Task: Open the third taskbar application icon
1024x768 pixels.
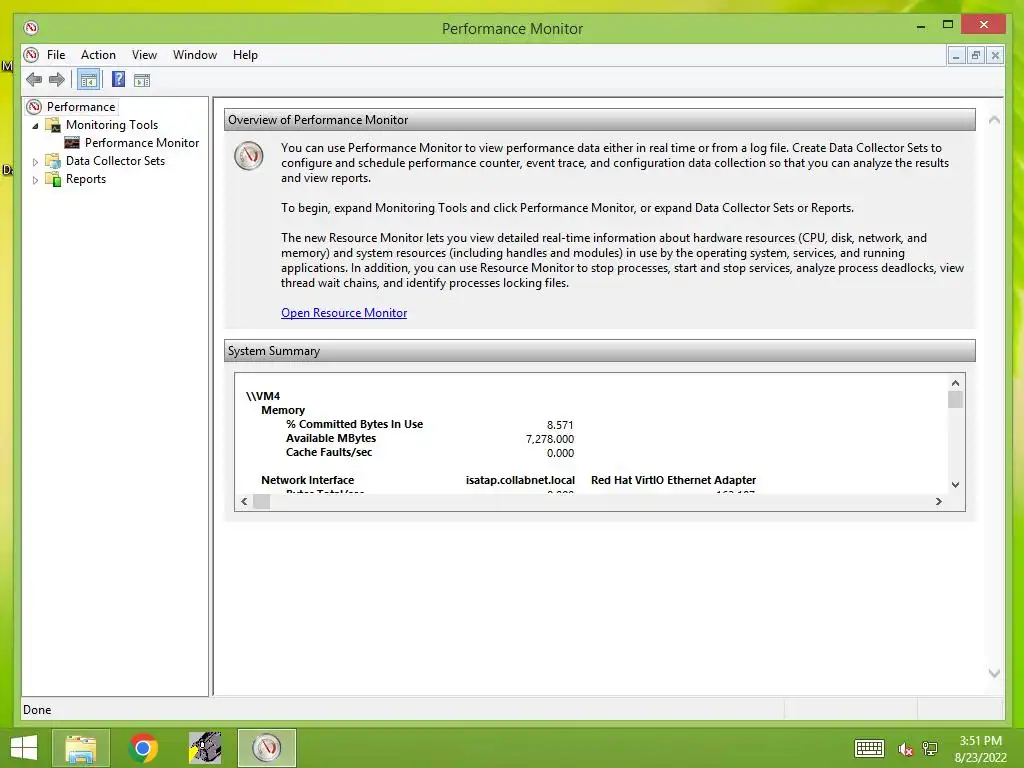Action: [x=205, y=748]
